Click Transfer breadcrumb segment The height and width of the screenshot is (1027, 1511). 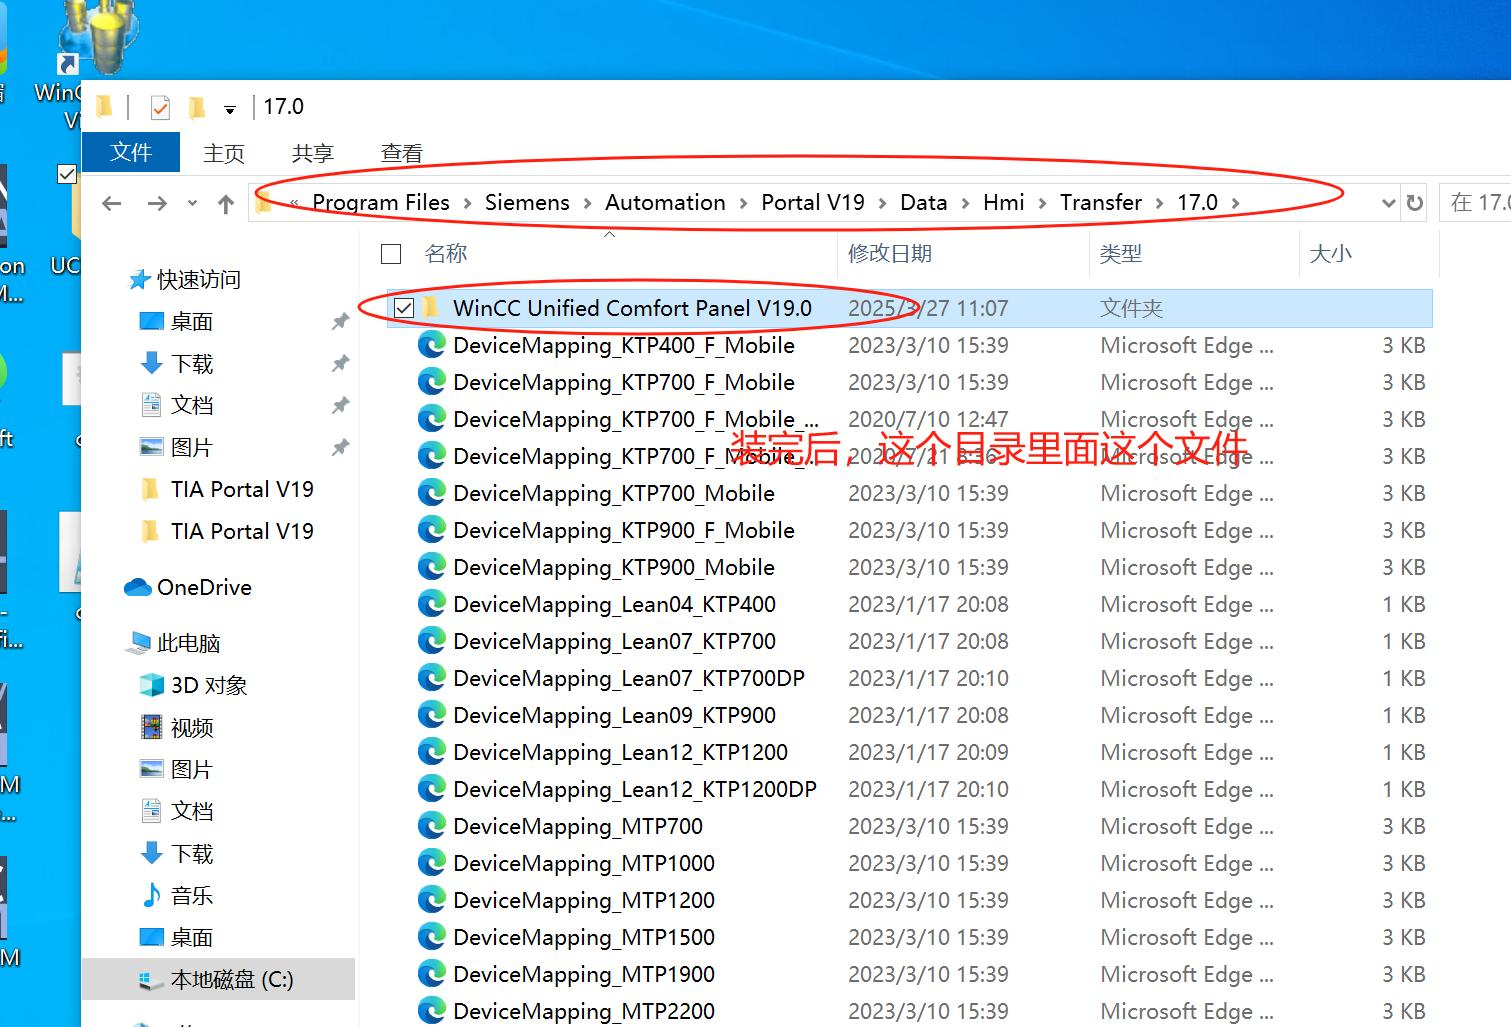pyautogui.click(x=1101, y=202)
